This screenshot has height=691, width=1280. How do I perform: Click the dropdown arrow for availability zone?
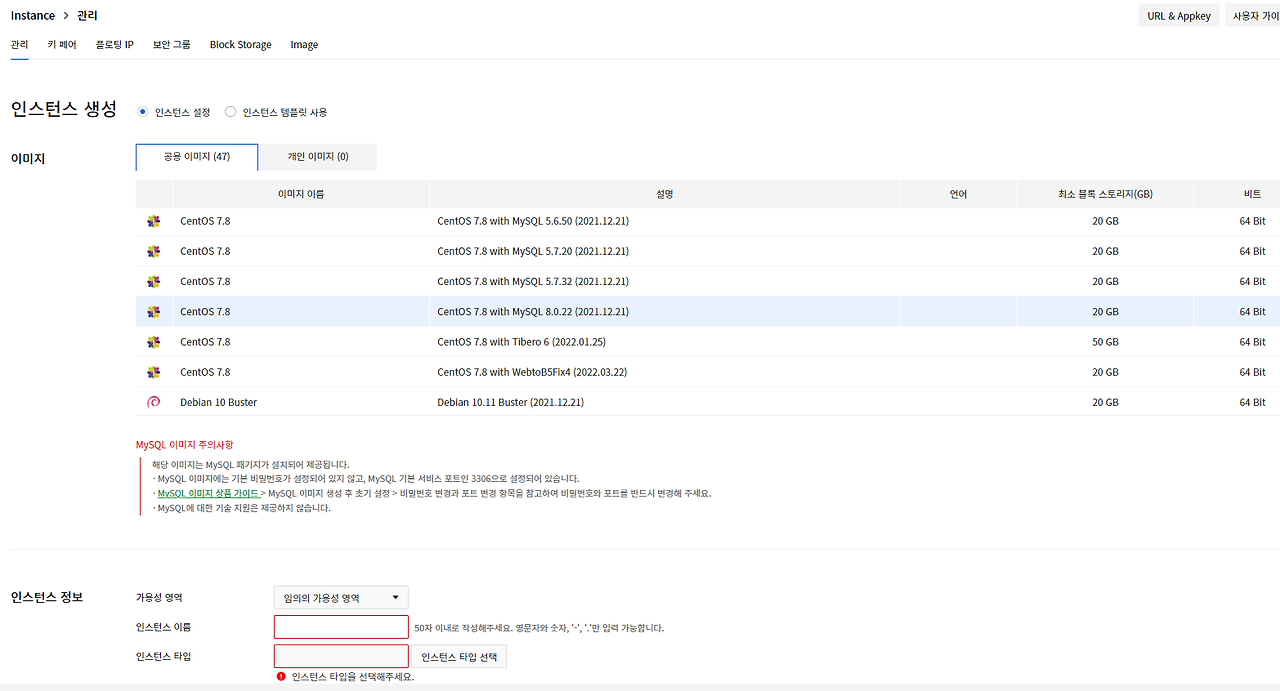click(397, 597)
